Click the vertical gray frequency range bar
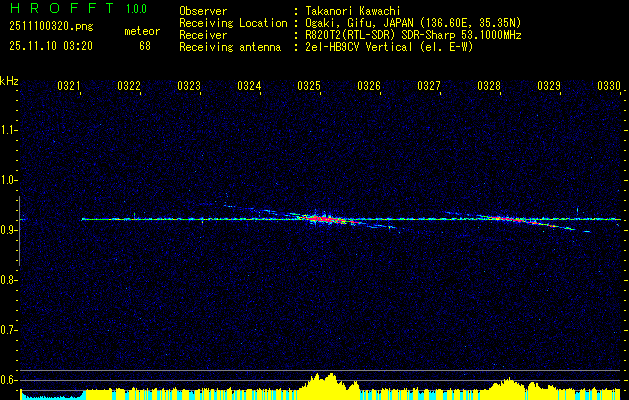629x400 pixels. point(19,231)
